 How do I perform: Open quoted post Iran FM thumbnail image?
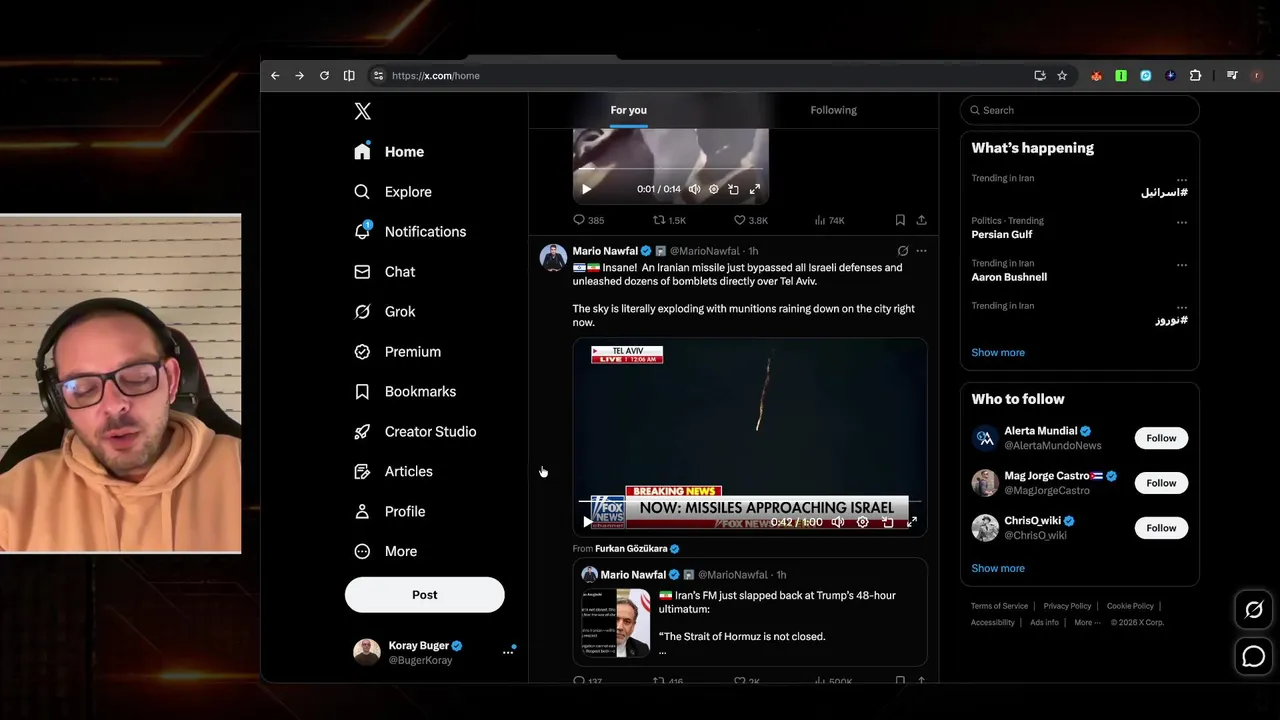(616, 622)
